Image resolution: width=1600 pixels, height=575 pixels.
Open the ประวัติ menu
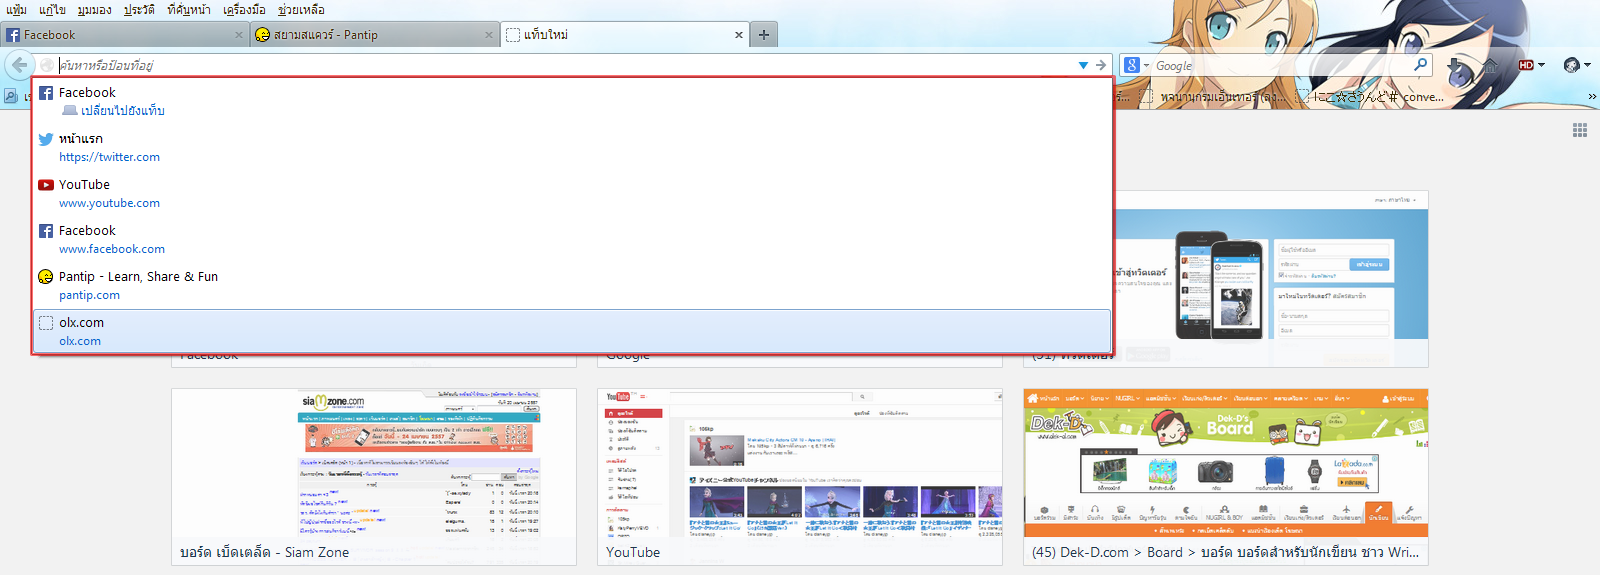139,10
